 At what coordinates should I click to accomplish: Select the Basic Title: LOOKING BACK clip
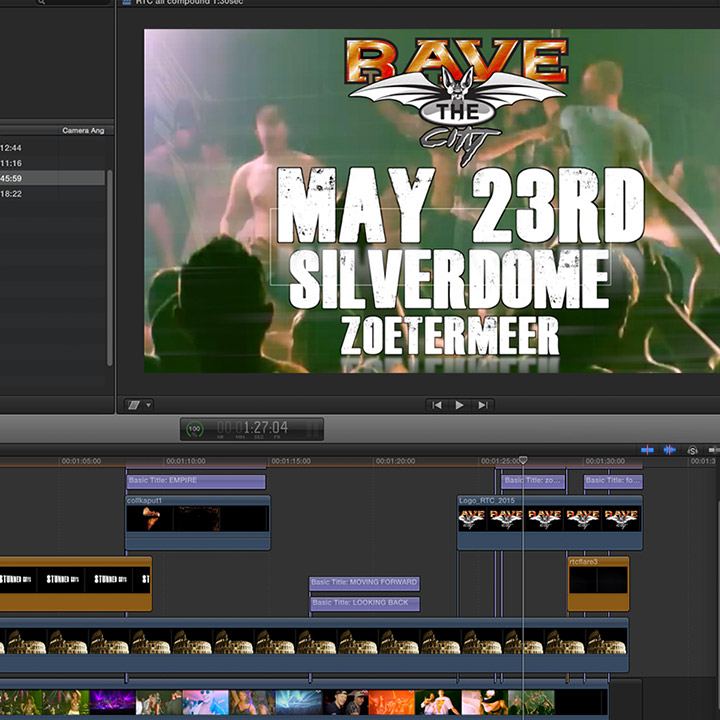coord(365,603)
